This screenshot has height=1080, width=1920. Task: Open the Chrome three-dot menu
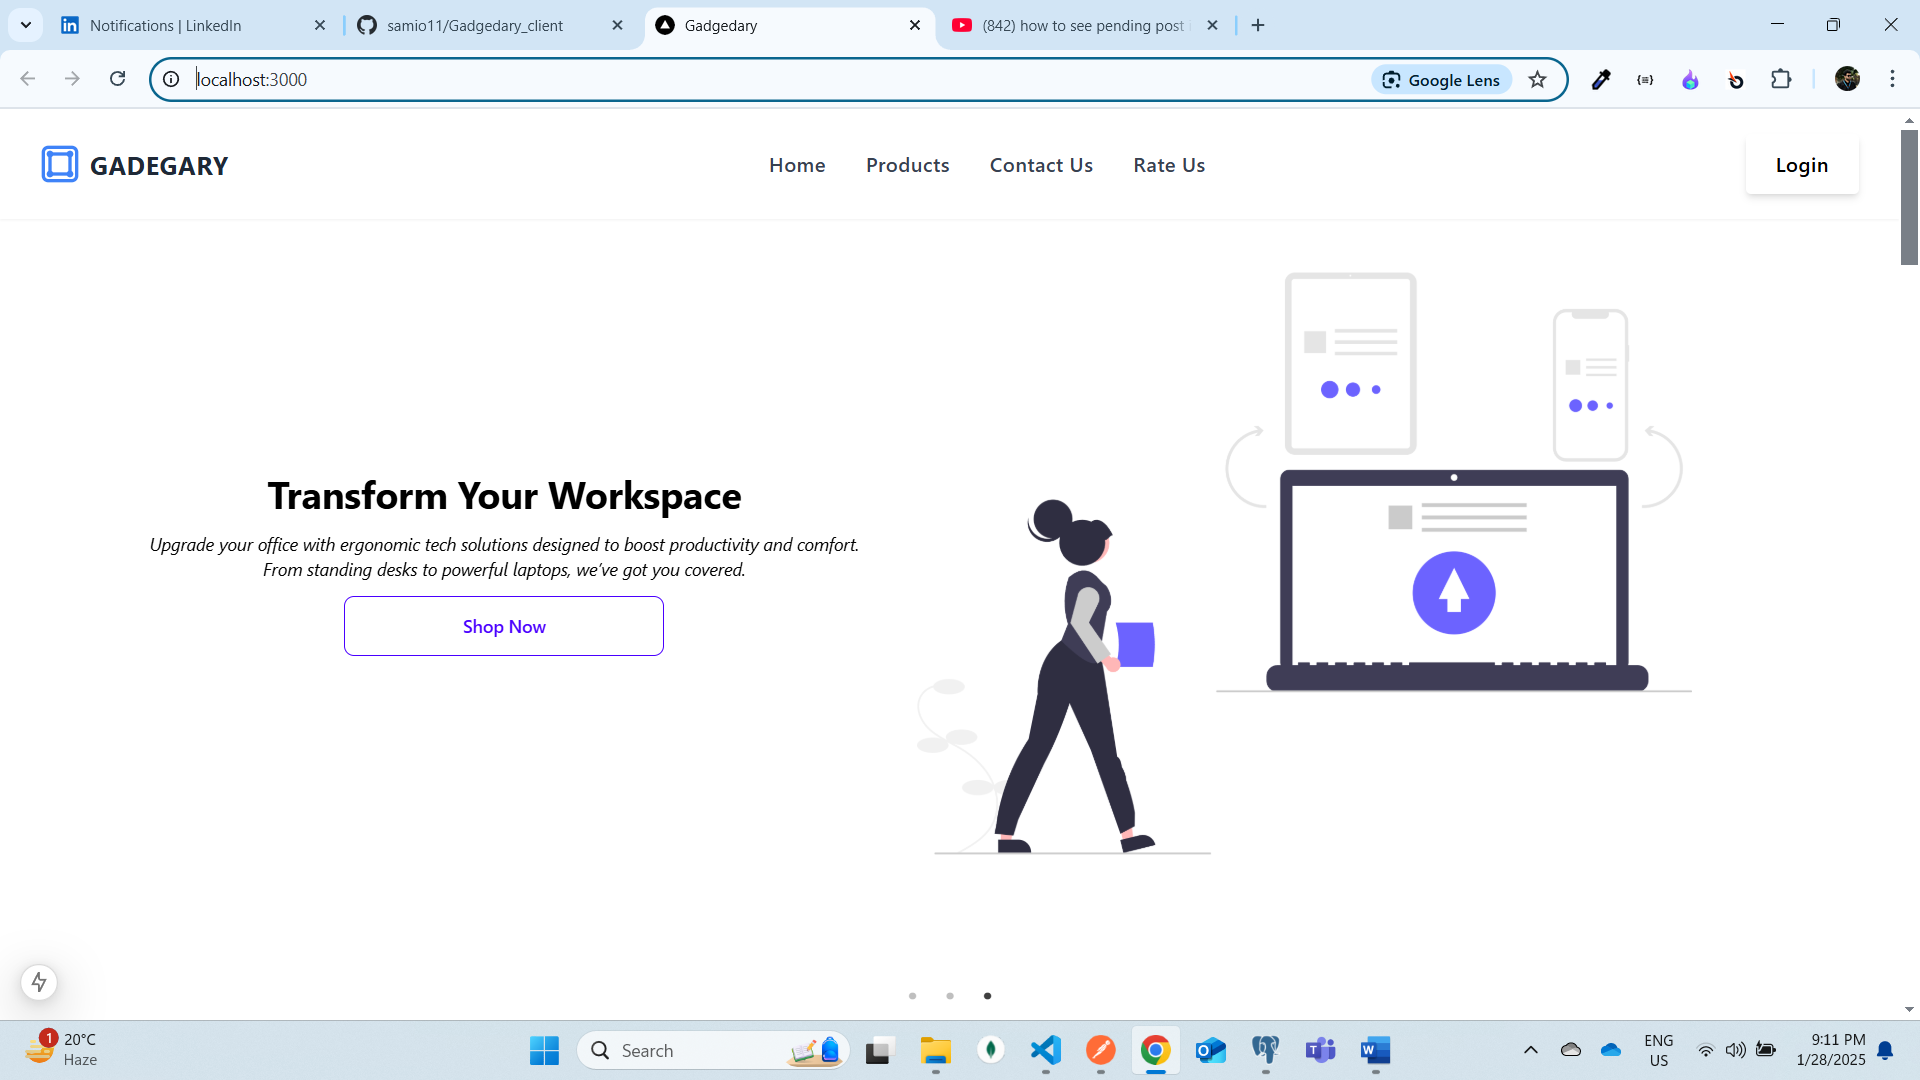[x=1892, y=79]
